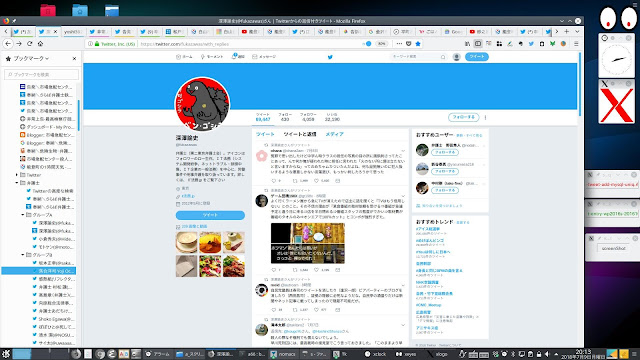Click the blue bookmark star in URL bar

click(x=418, y=44)
